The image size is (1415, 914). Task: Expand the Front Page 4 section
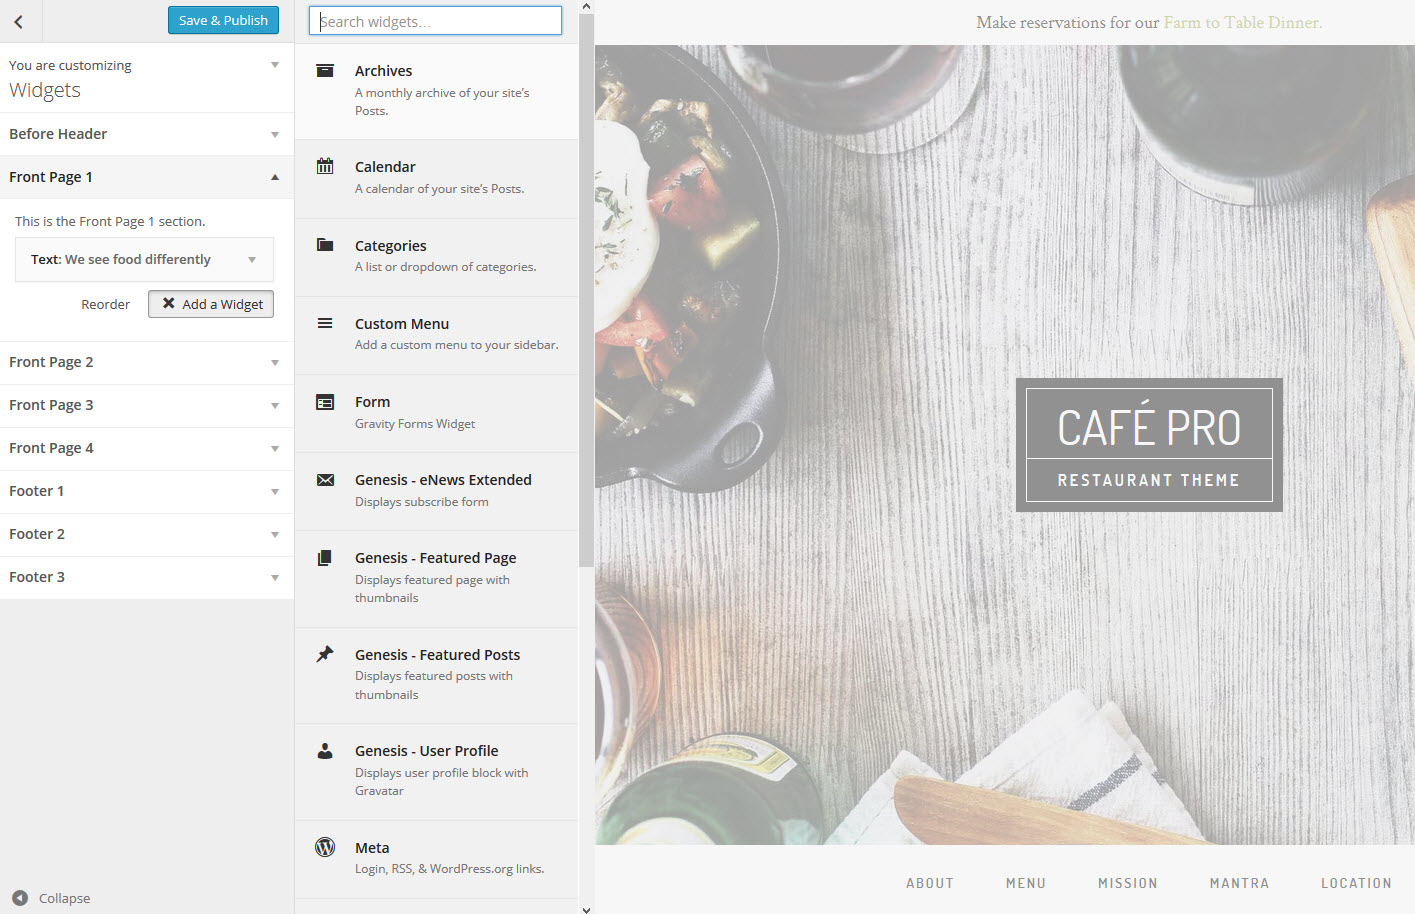coord(147,448)
